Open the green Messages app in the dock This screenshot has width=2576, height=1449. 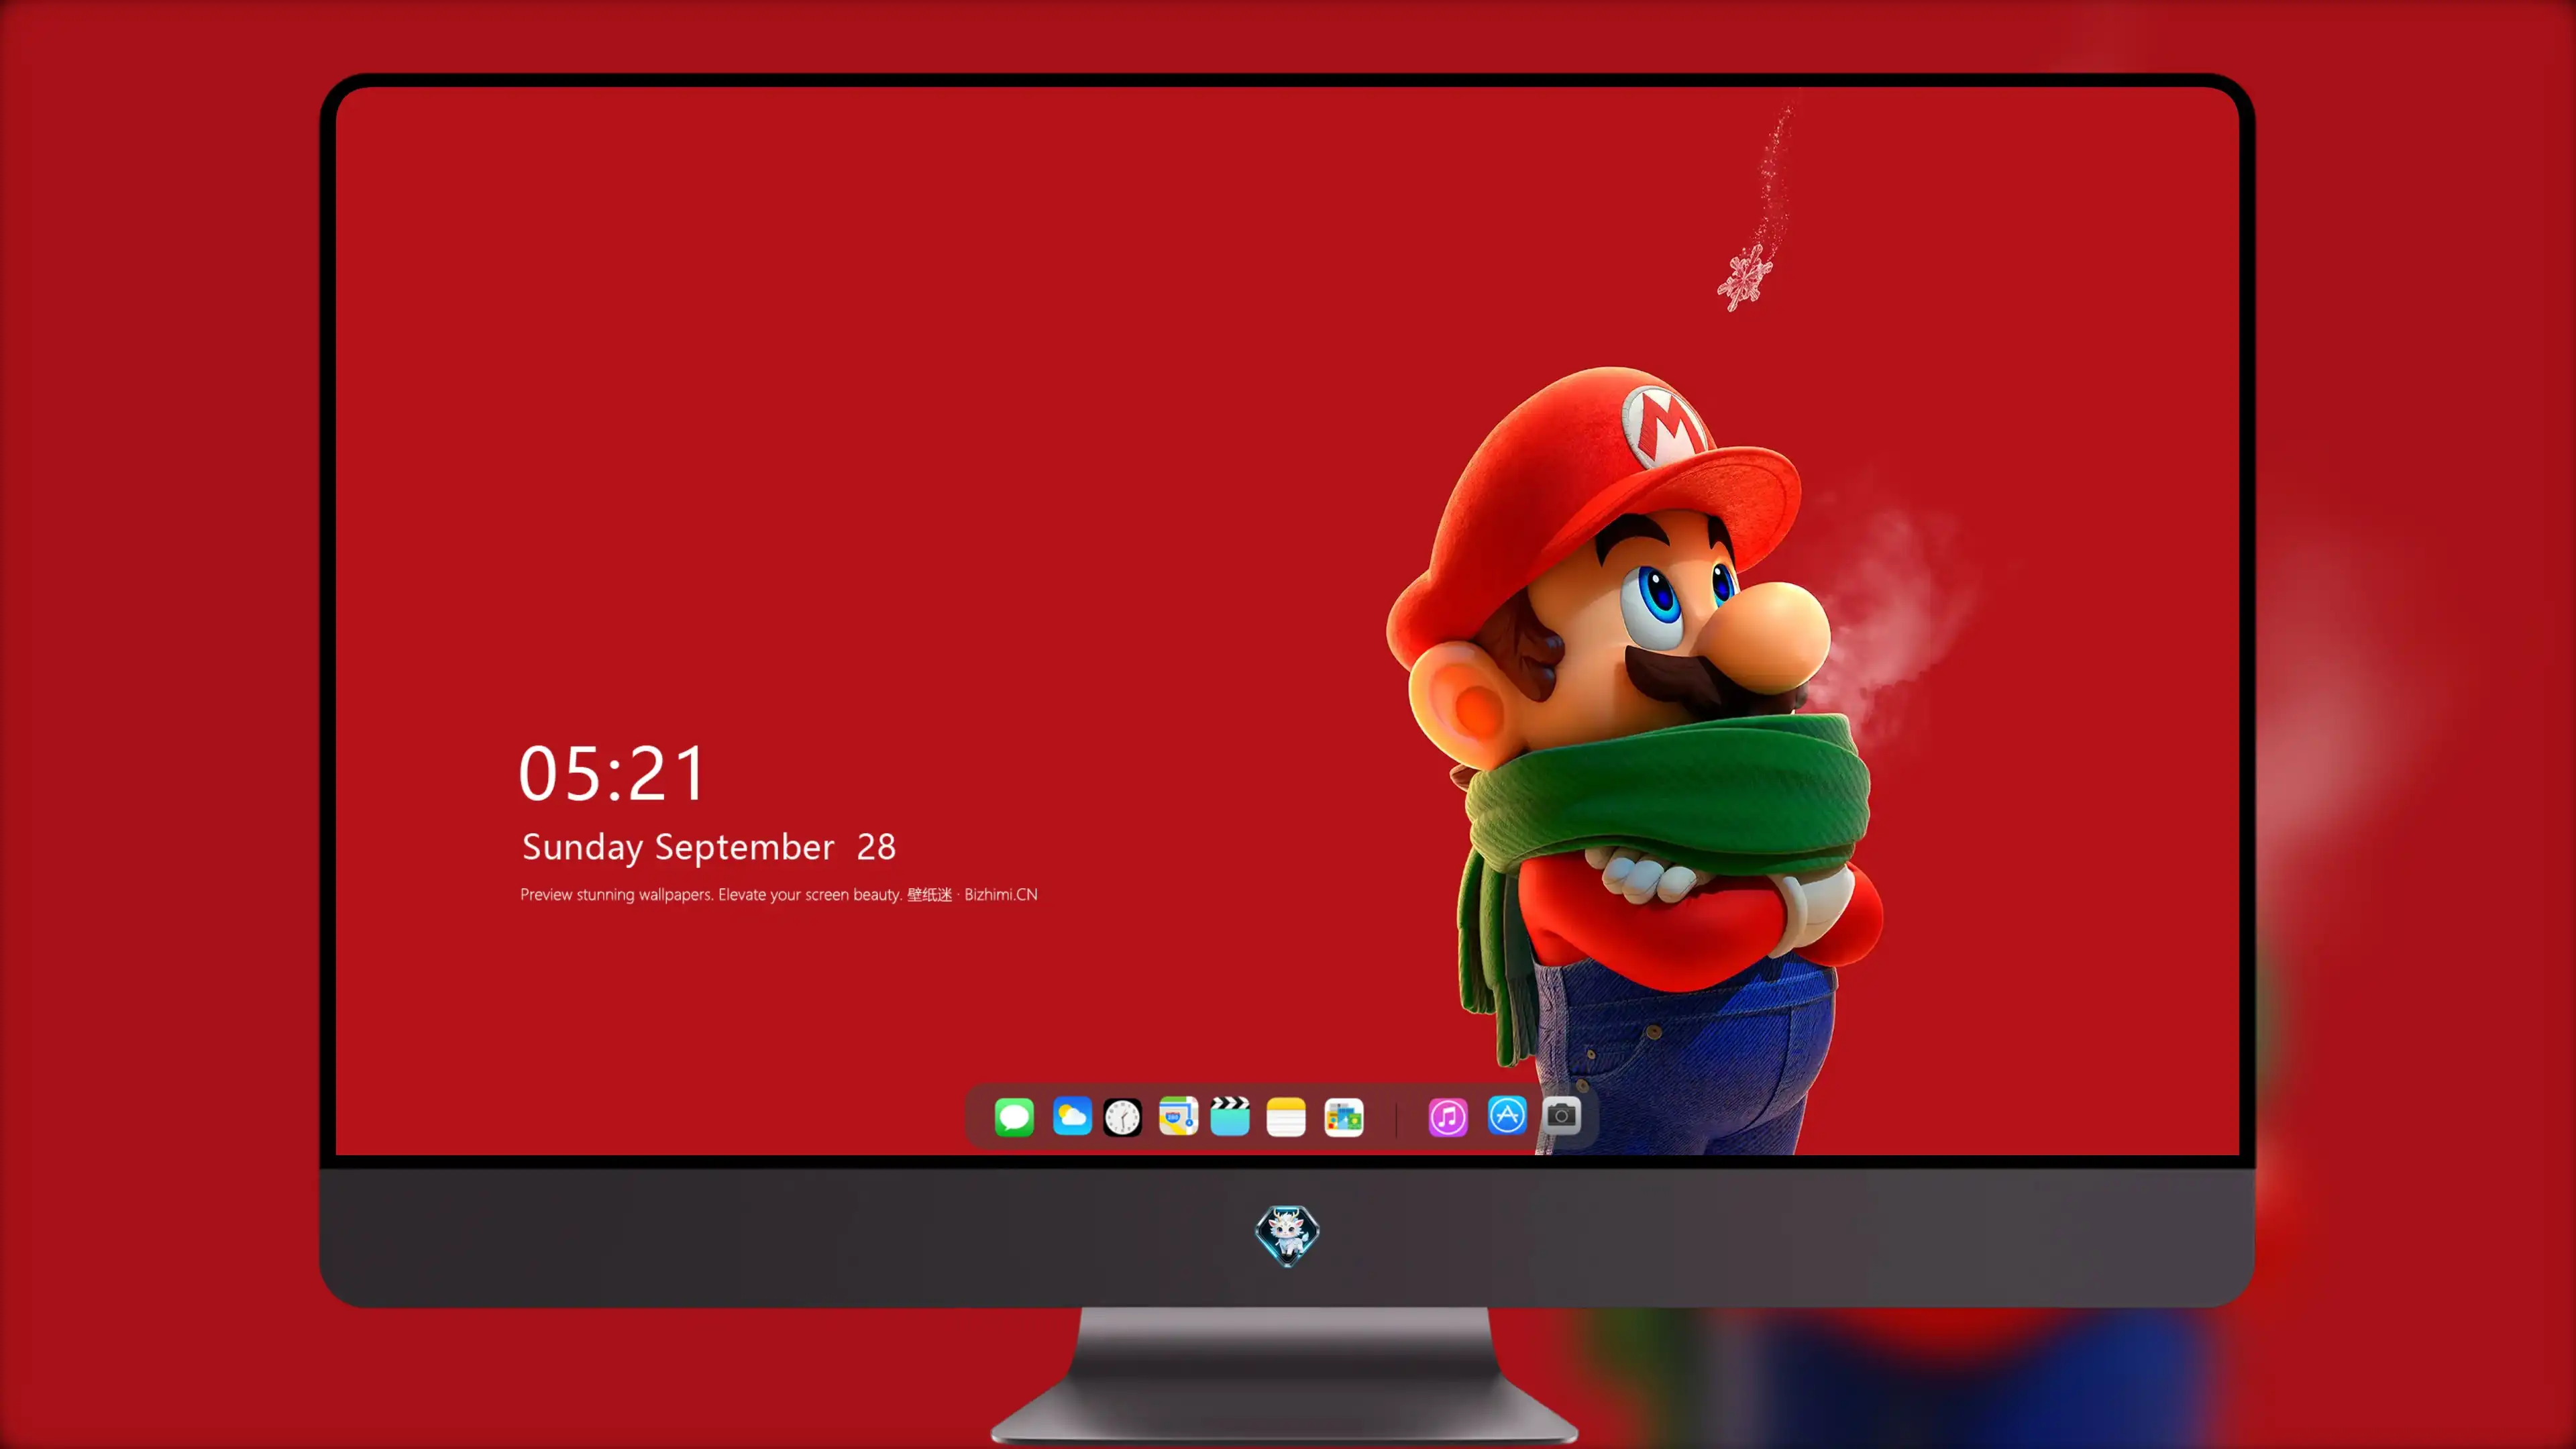(x=1014, y=1117)
